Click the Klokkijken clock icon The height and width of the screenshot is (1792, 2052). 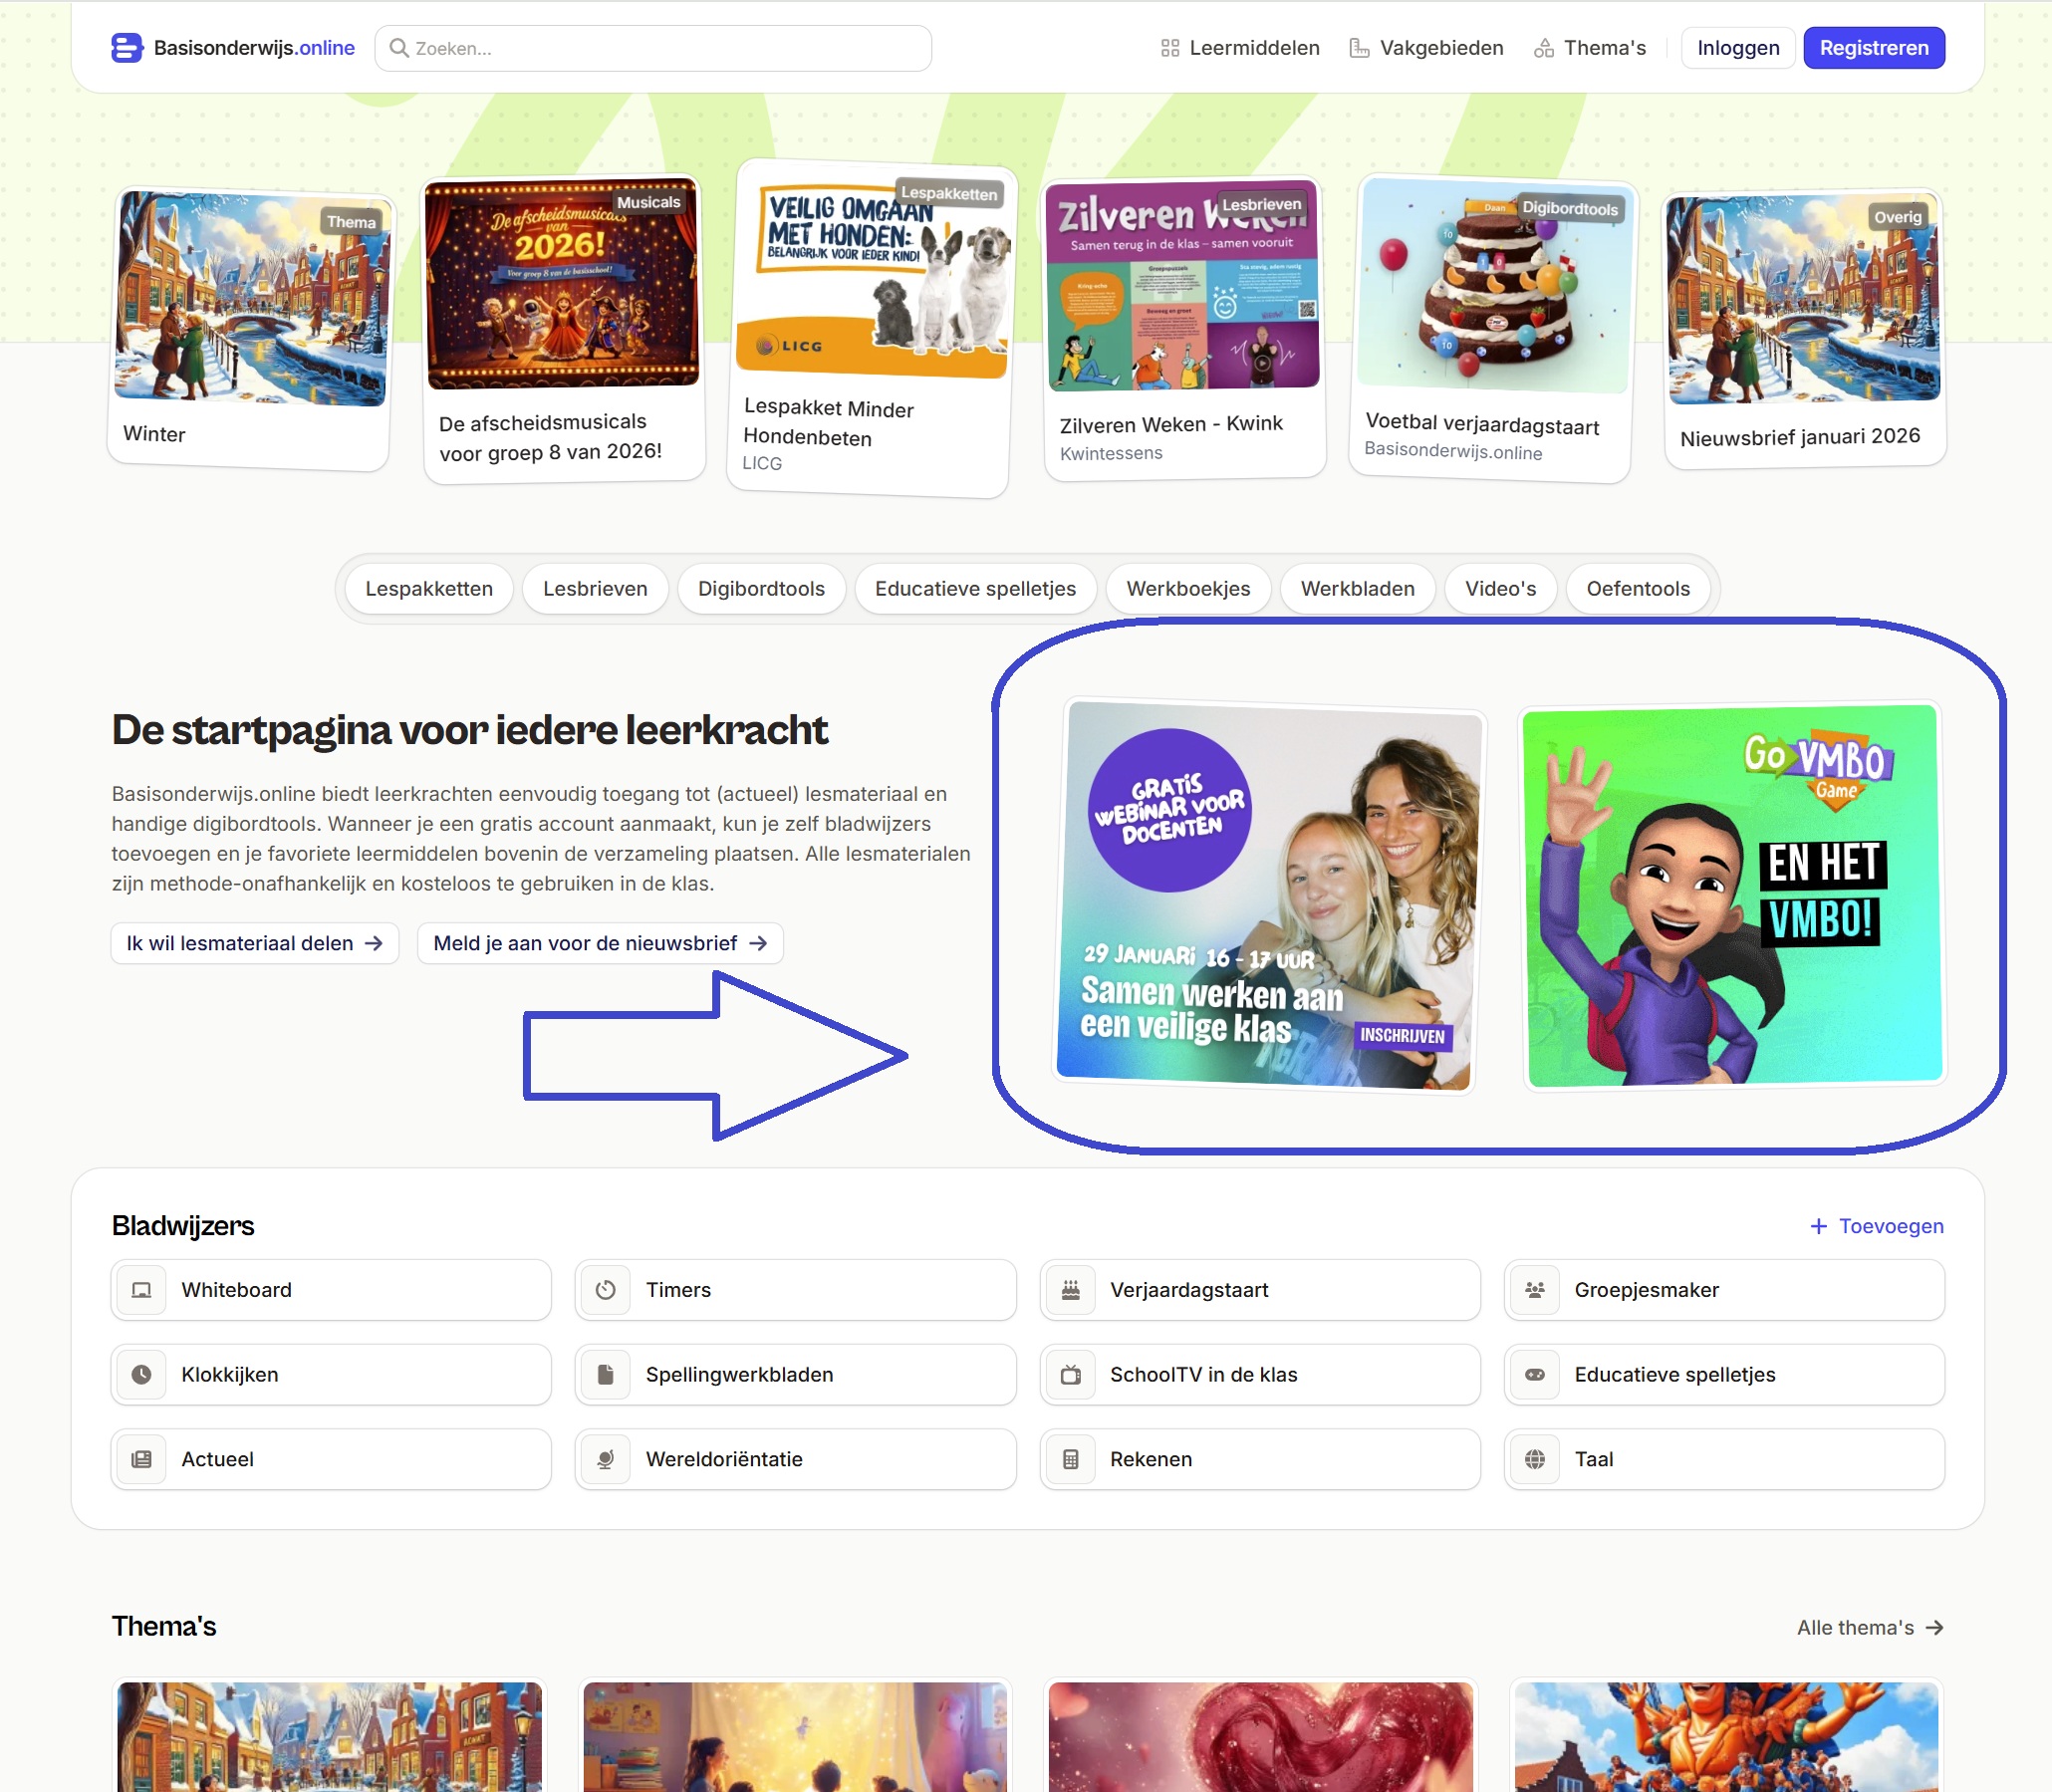pyautogui.click(x=142, y=1375)
